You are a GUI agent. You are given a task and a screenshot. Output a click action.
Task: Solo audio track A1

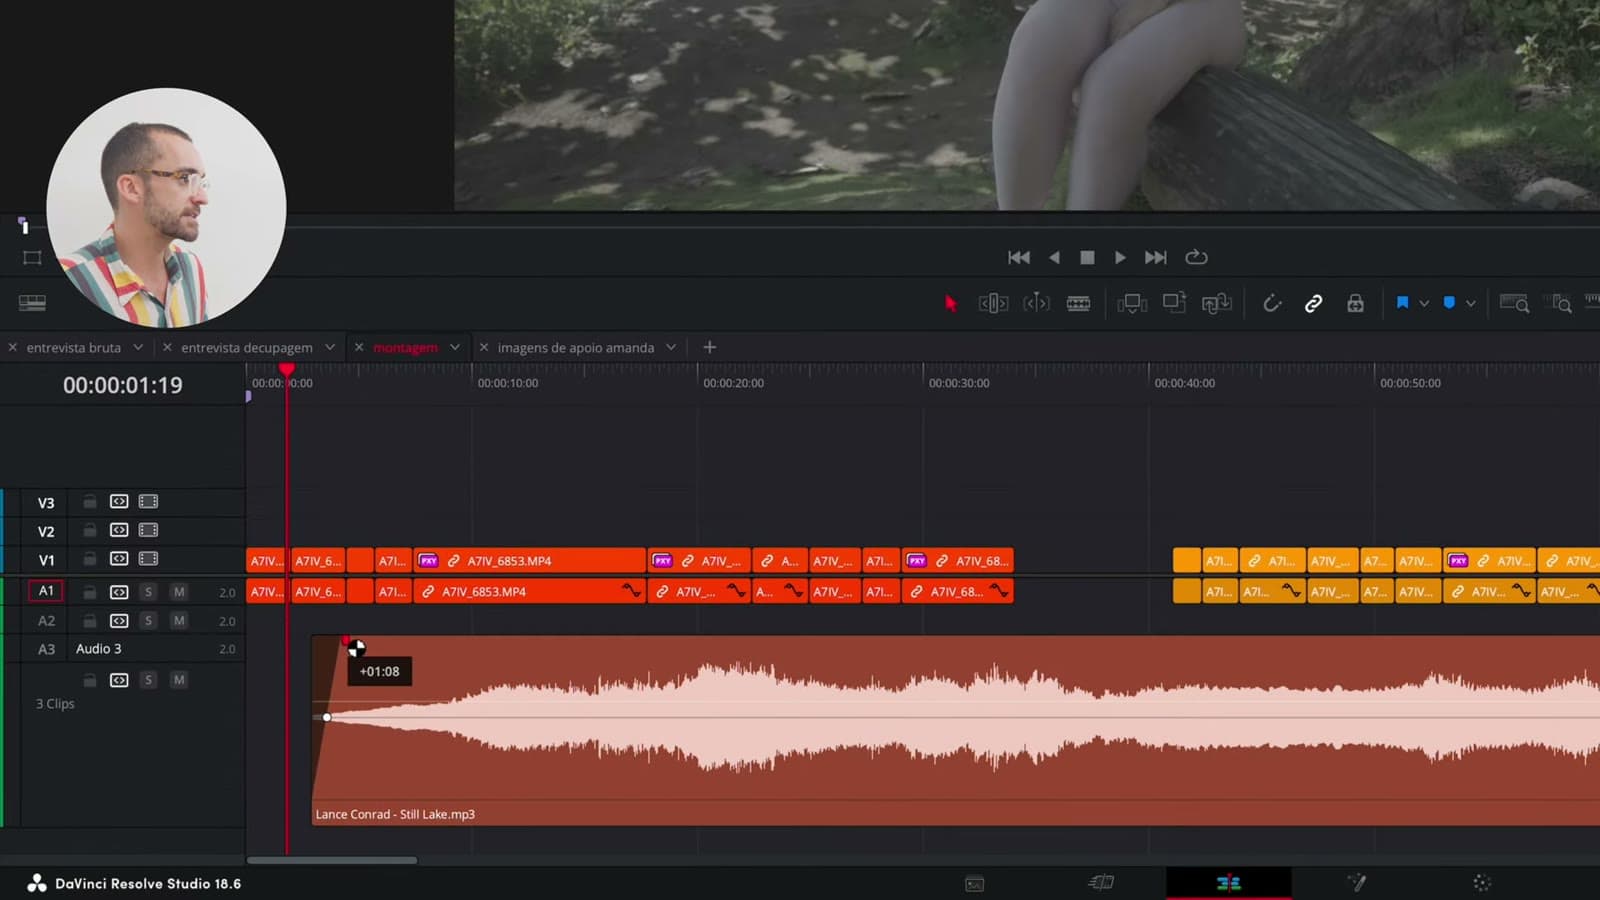pos(148,592)
